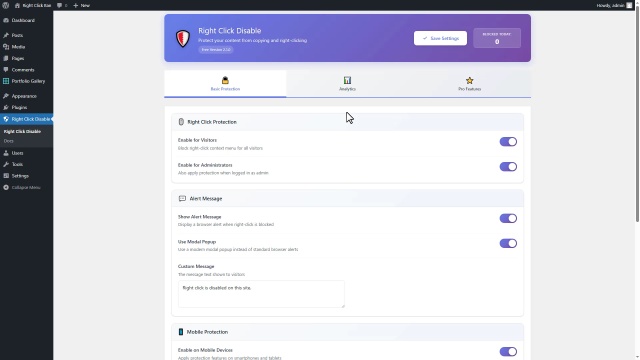The image size is (640, 360).
Task: Click the Alert Message section header
Action: (347, 198)
